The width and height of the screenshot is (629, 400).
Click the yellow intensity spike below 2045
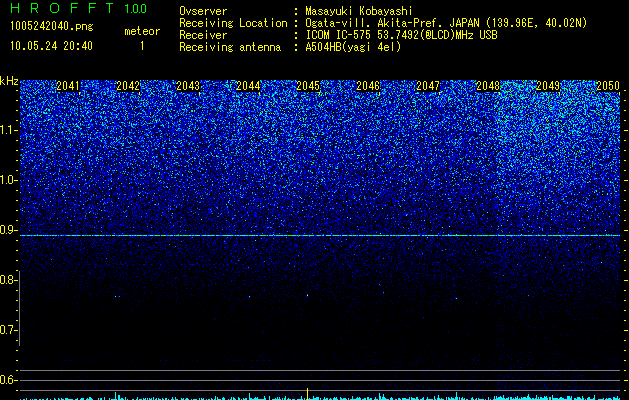308,393
